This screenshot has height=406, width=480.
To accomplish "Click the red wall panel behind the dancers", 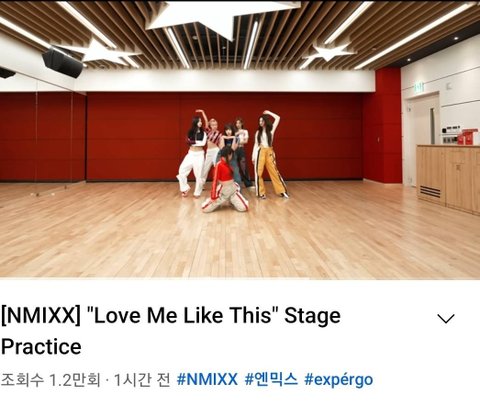I will coord(133,137).
